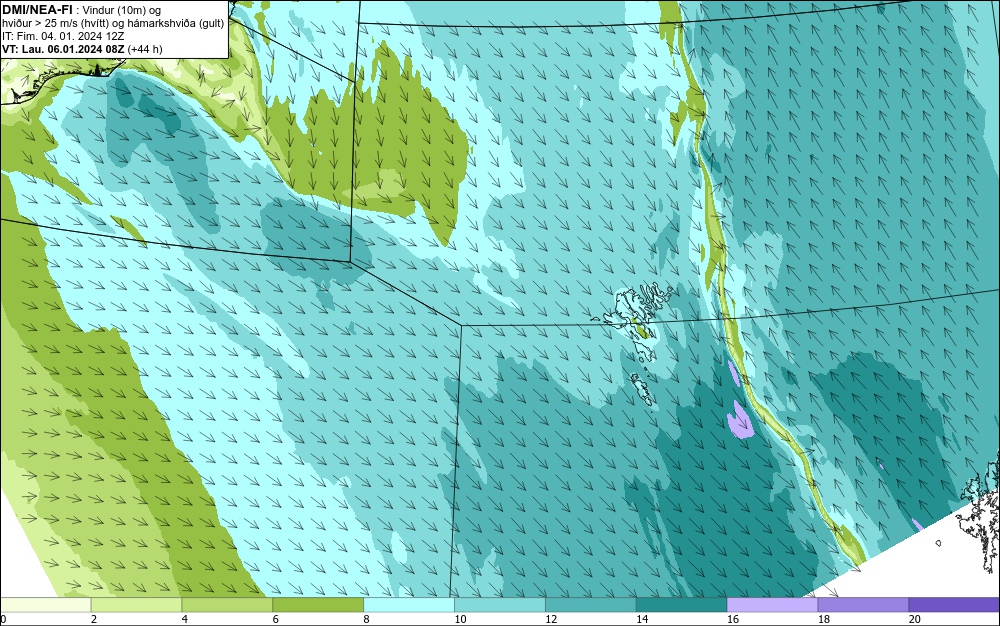This screenshot has height=626, width=1000.
Task: Click the 18–20 m/s purple legend swatch
Action: [x=863, y=604]
